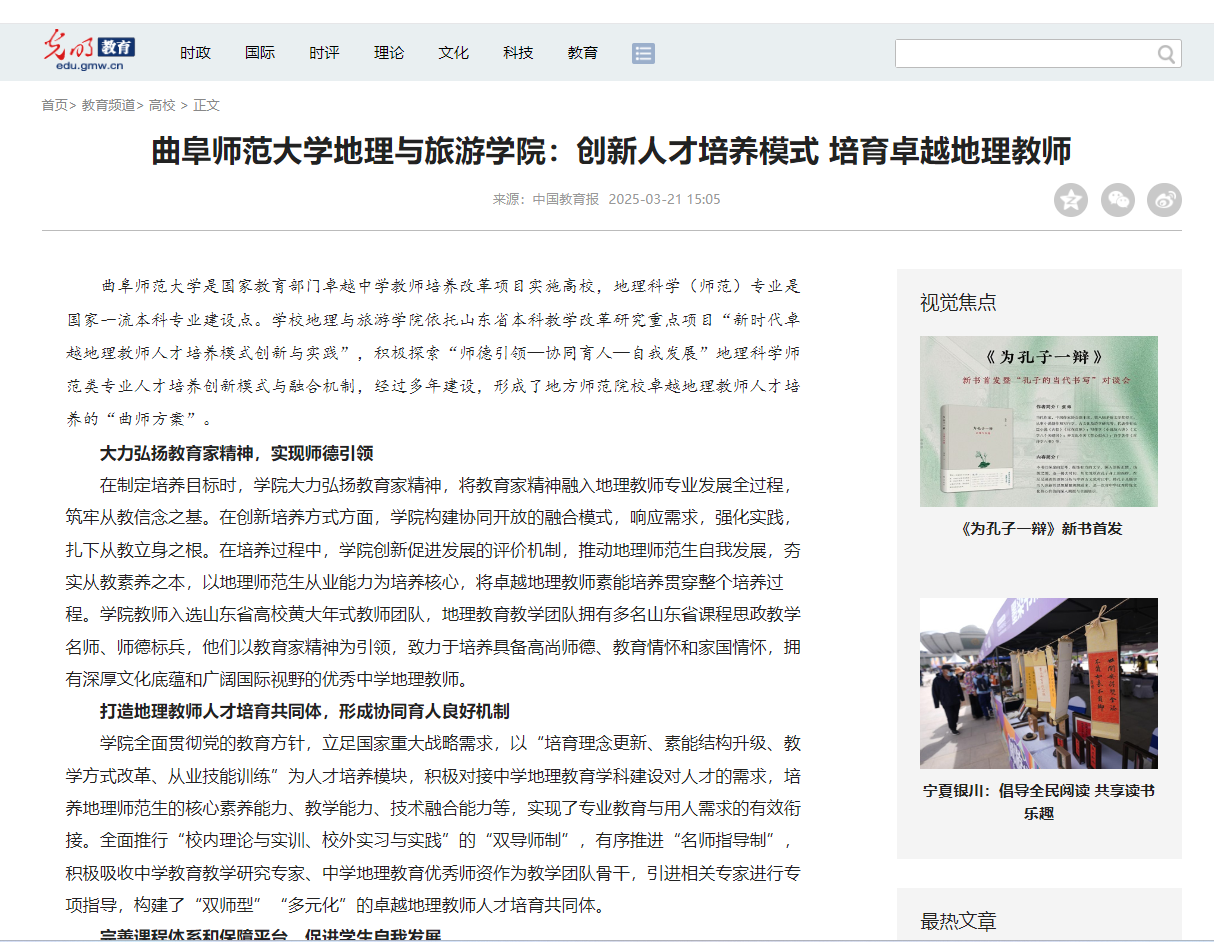
Task: Open the 时政 navigation item
Action: (x=195, y=53)
